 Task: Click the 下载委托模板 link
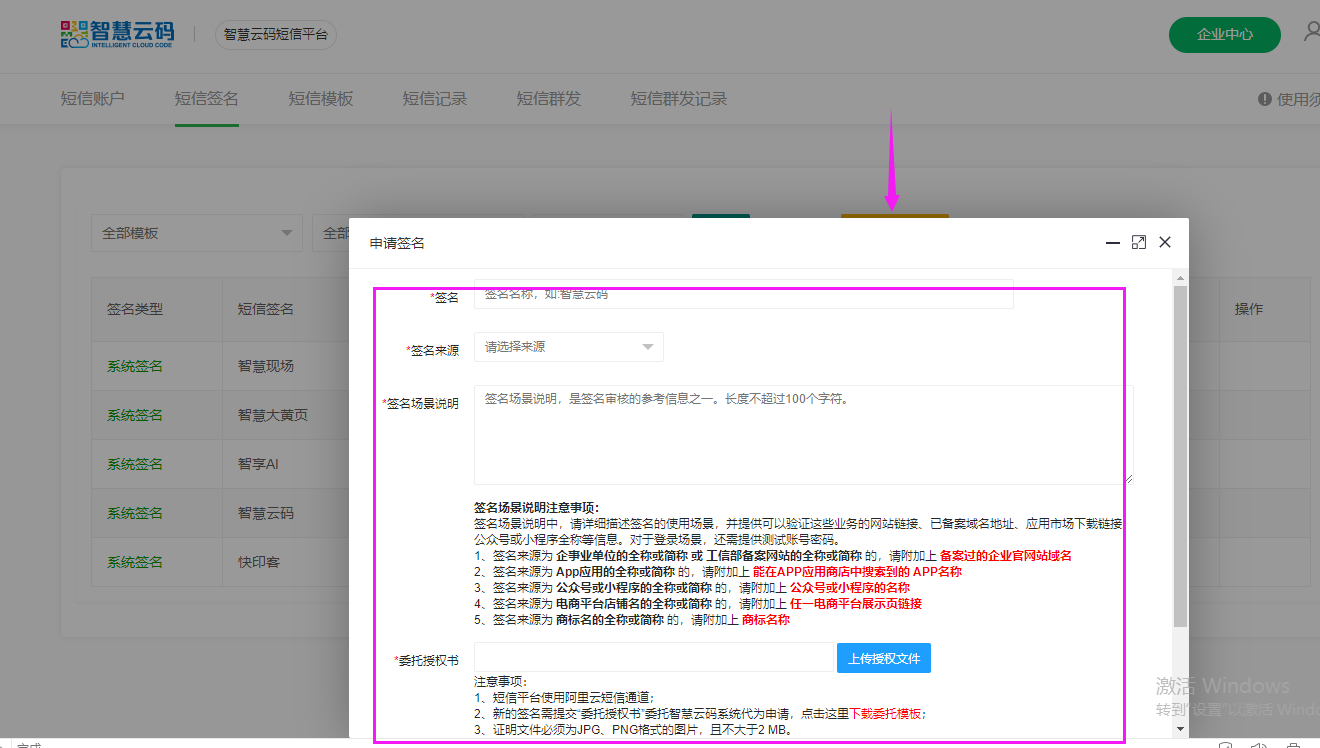pos(886,714)
